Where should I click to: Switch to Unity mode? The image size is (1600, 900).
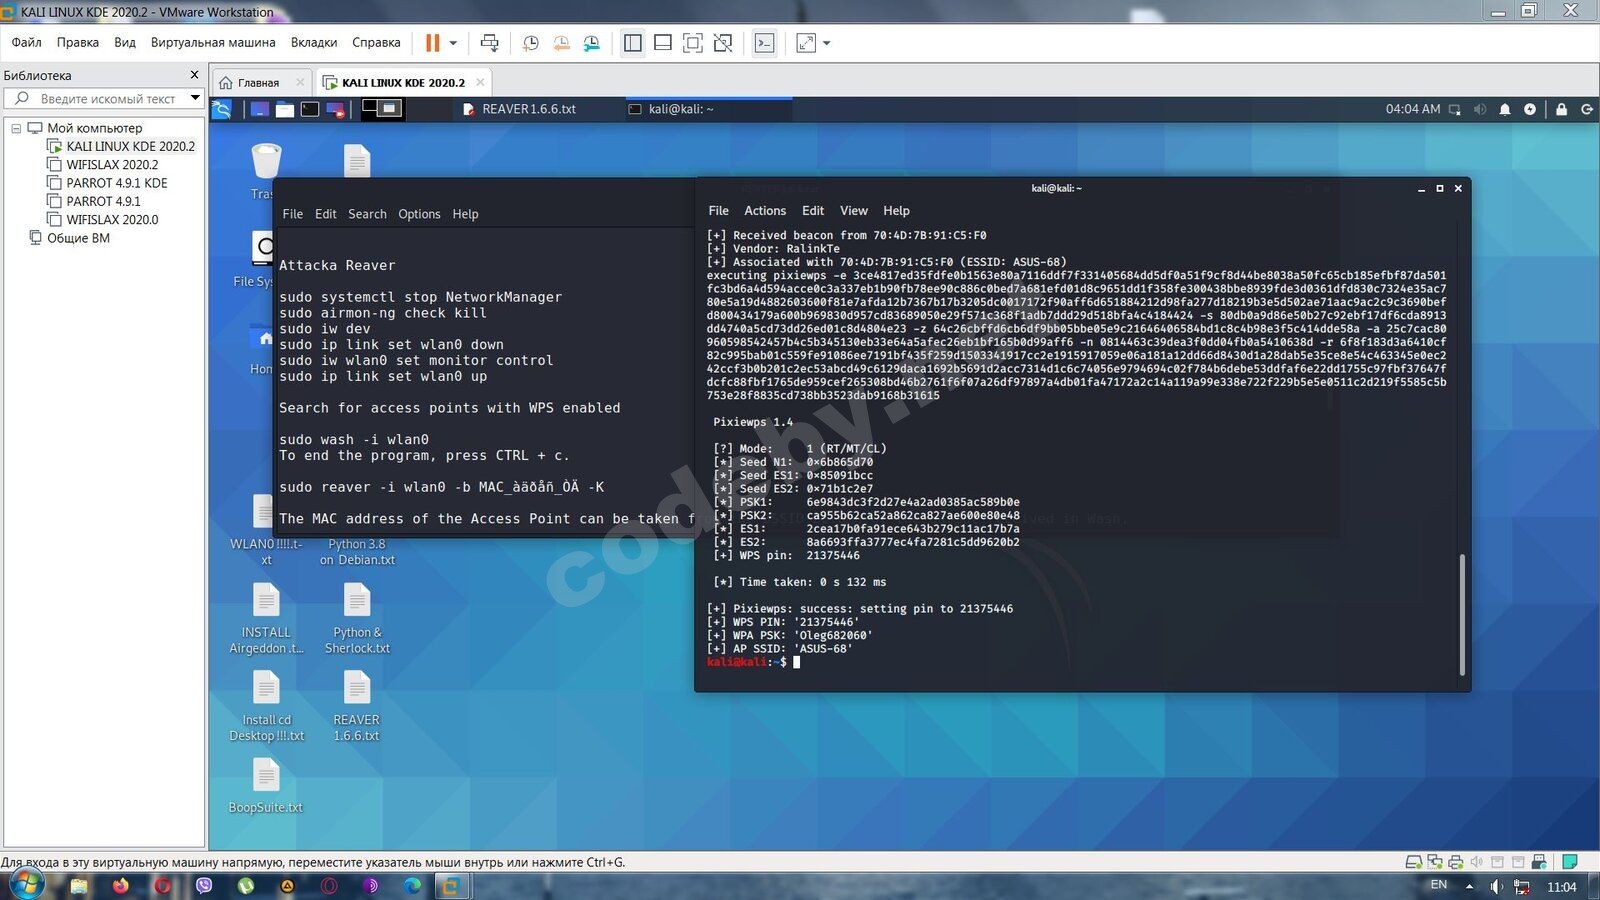coord(723,43)
